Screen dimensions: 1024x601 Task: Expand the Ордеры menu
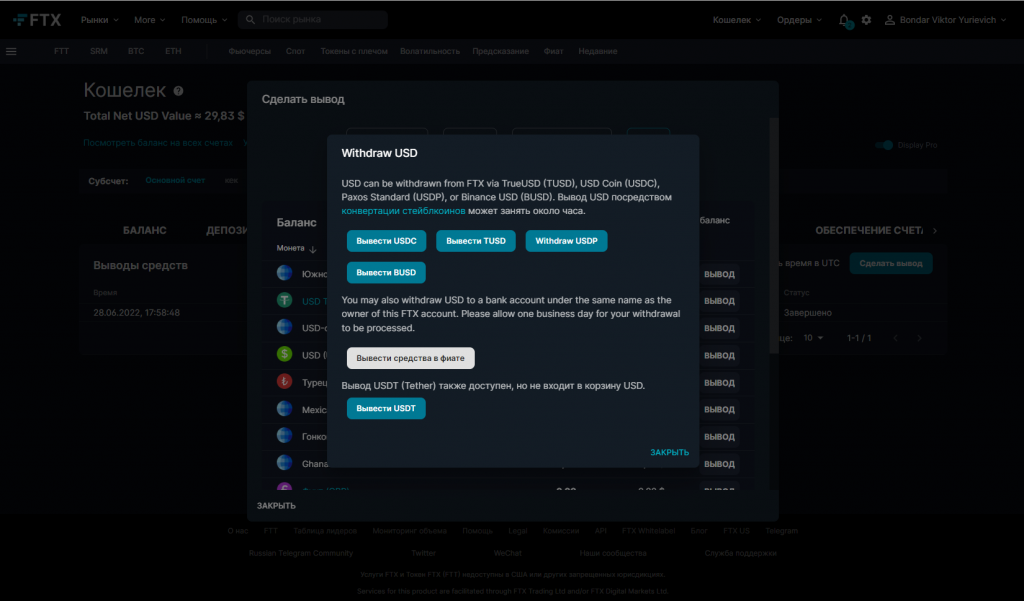click(799, 20)
